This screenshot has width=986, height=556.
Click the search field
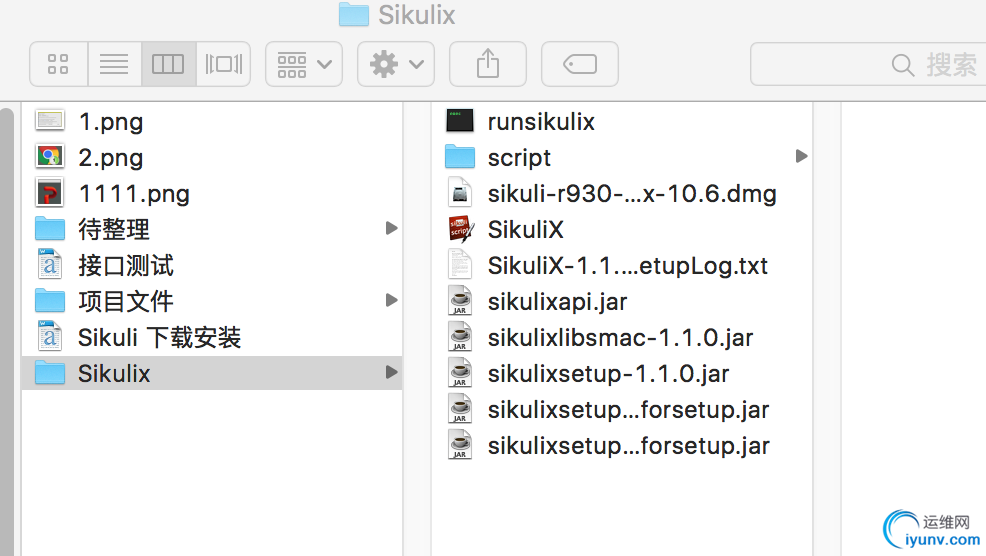tap(868, 64)
